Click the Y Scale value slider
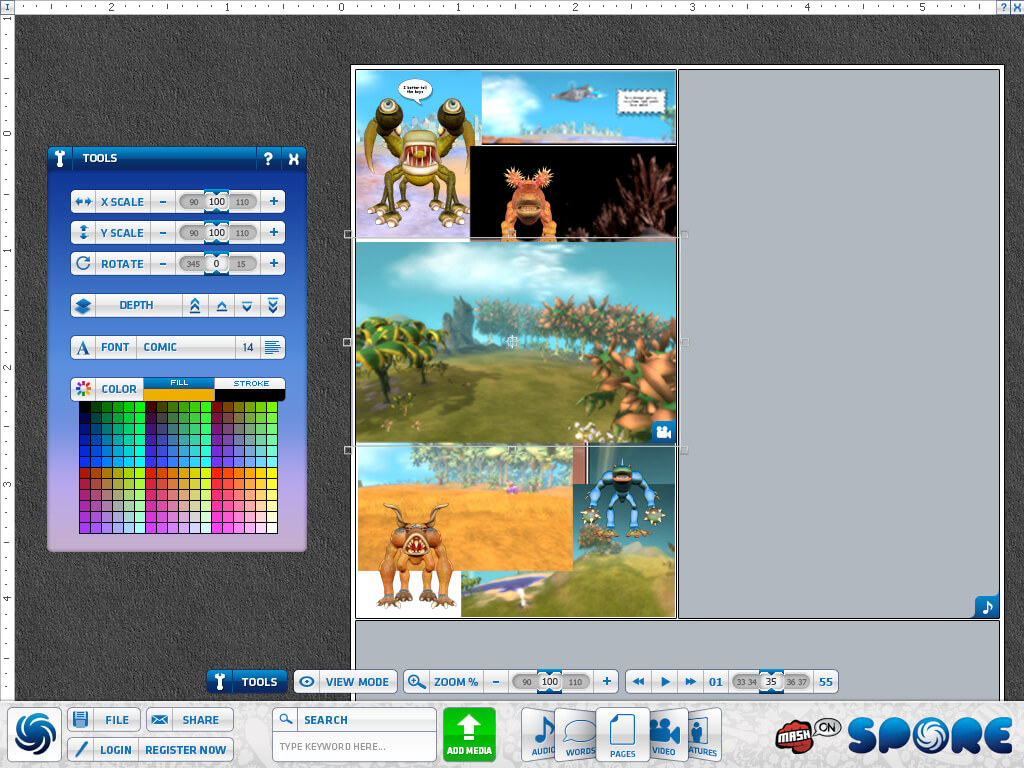 tap(217, 232)
